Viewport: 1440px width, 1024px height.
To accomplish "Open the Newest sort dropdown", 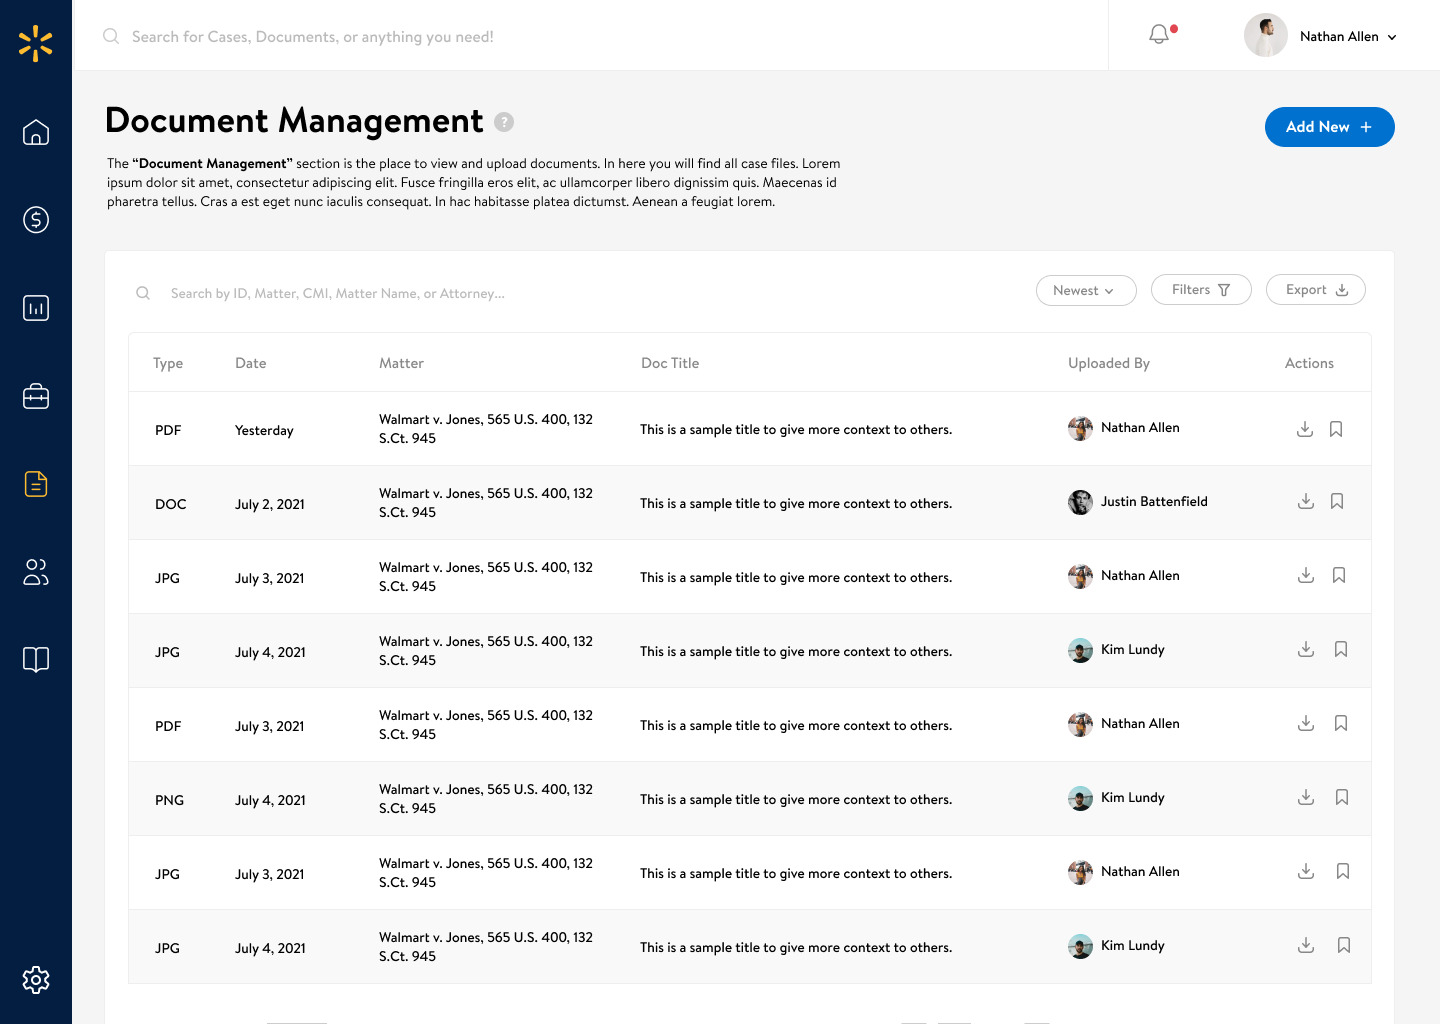I will [x=1086, y=290].
